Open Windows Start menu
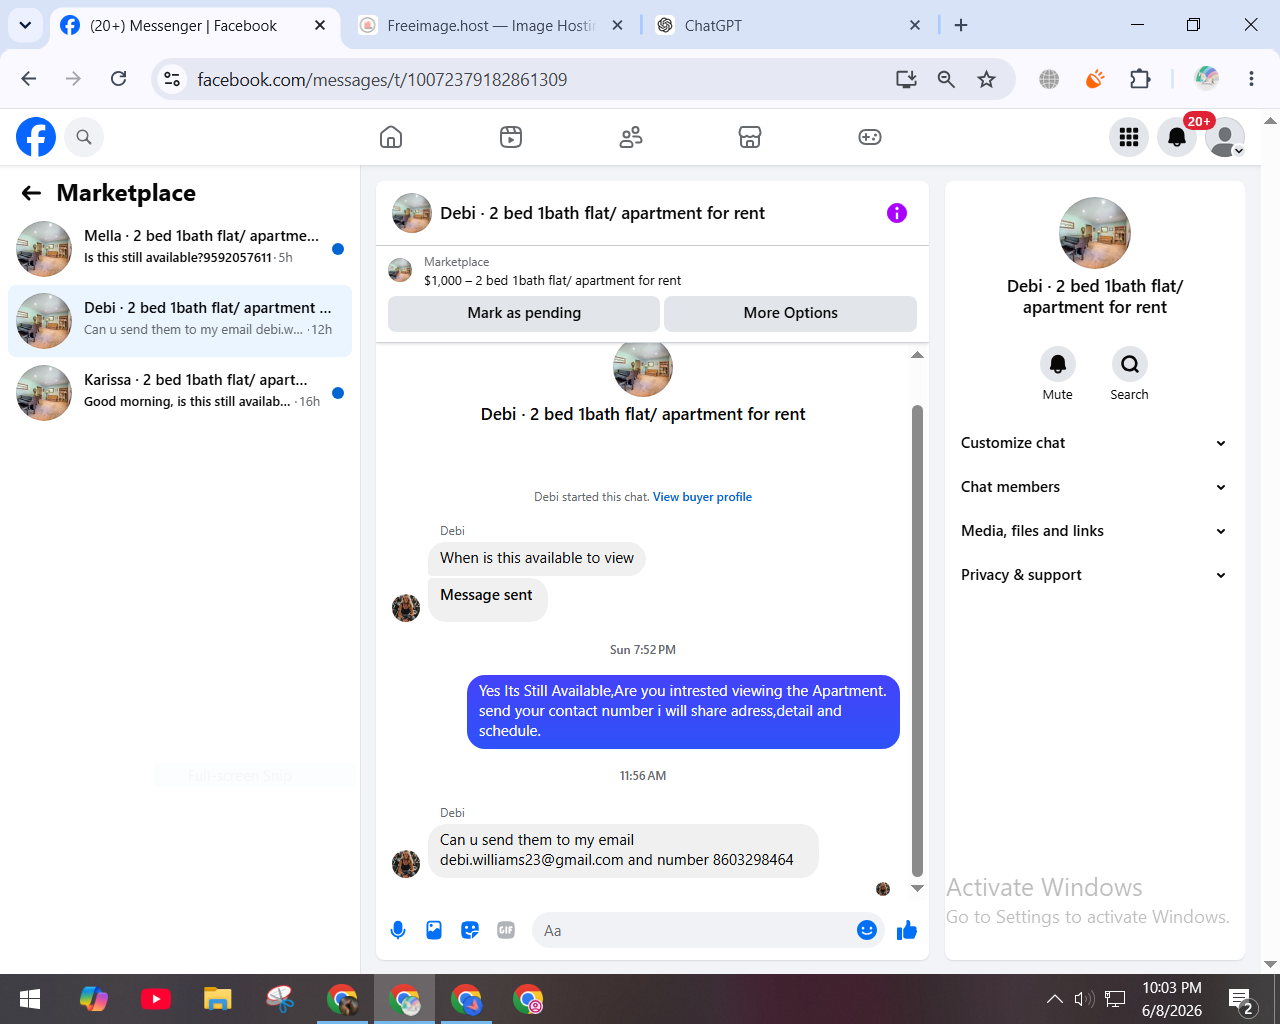Screen dimensions: 1280x1024 pyautogui.click(x=30, y=999)
